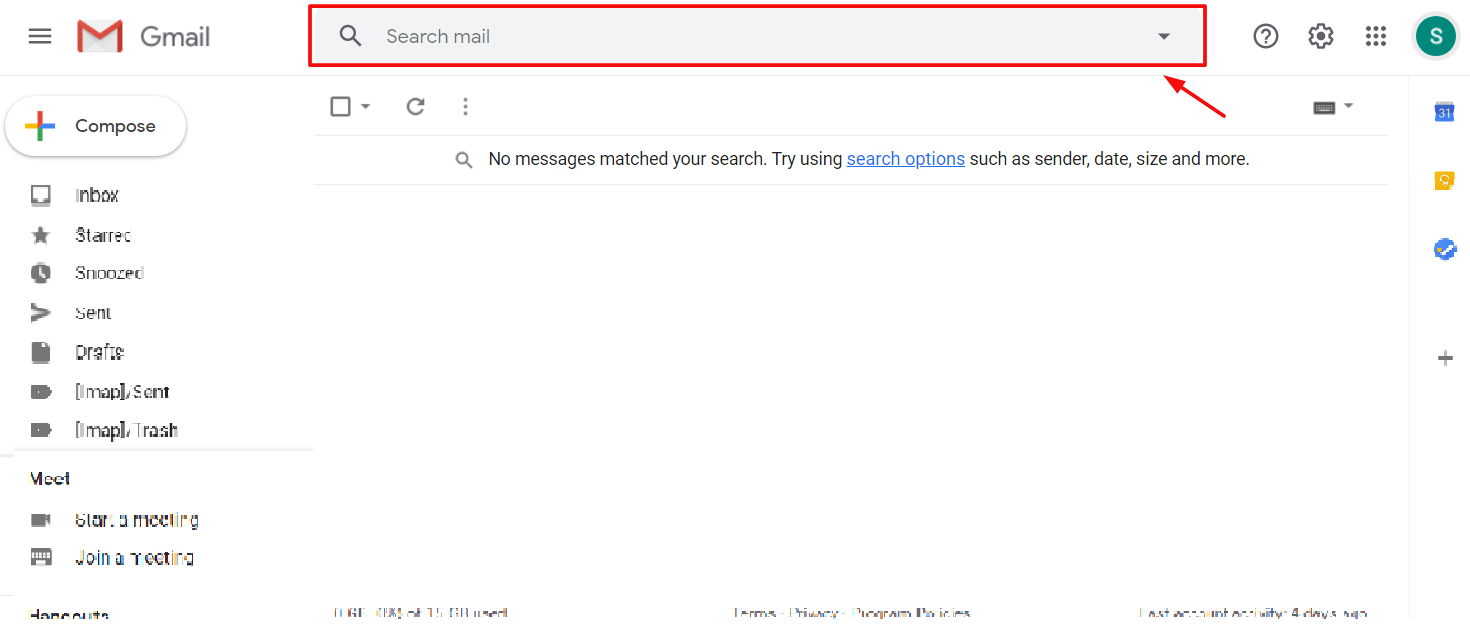Image resolution: width=1470 pixels, height=629 pixels.
Task: Toggle the select-all messages checkbox
Action: [x=340, y=106]
